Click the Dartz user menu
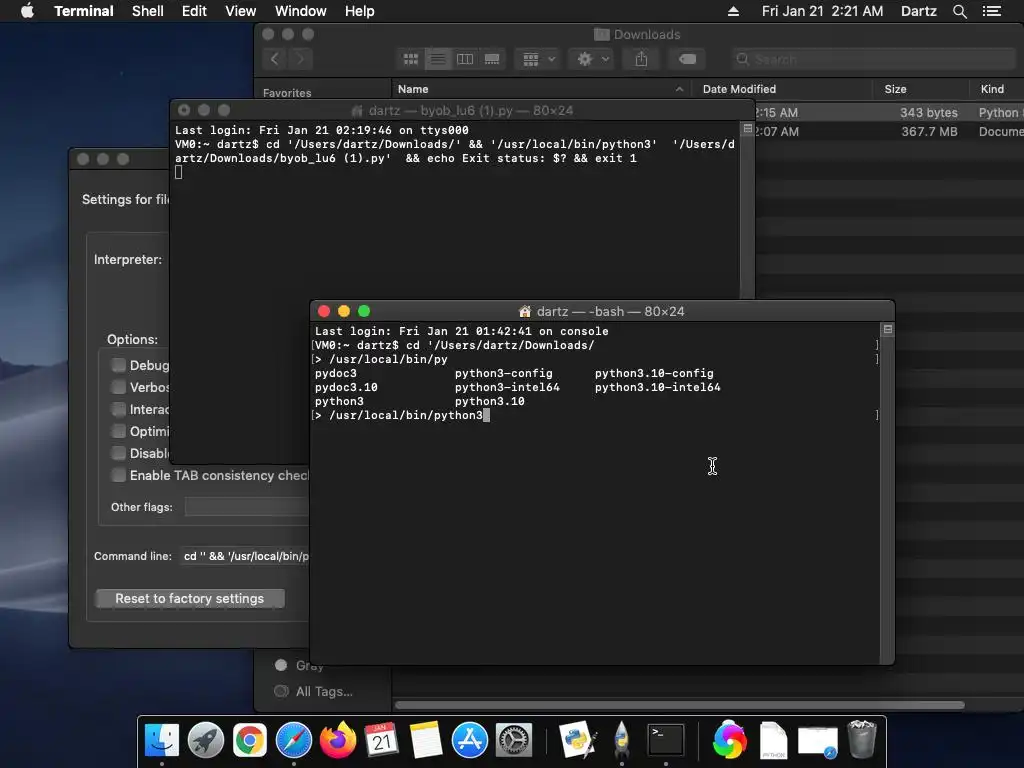This screenshot has height=768, width=1024. tap(918, 11)
